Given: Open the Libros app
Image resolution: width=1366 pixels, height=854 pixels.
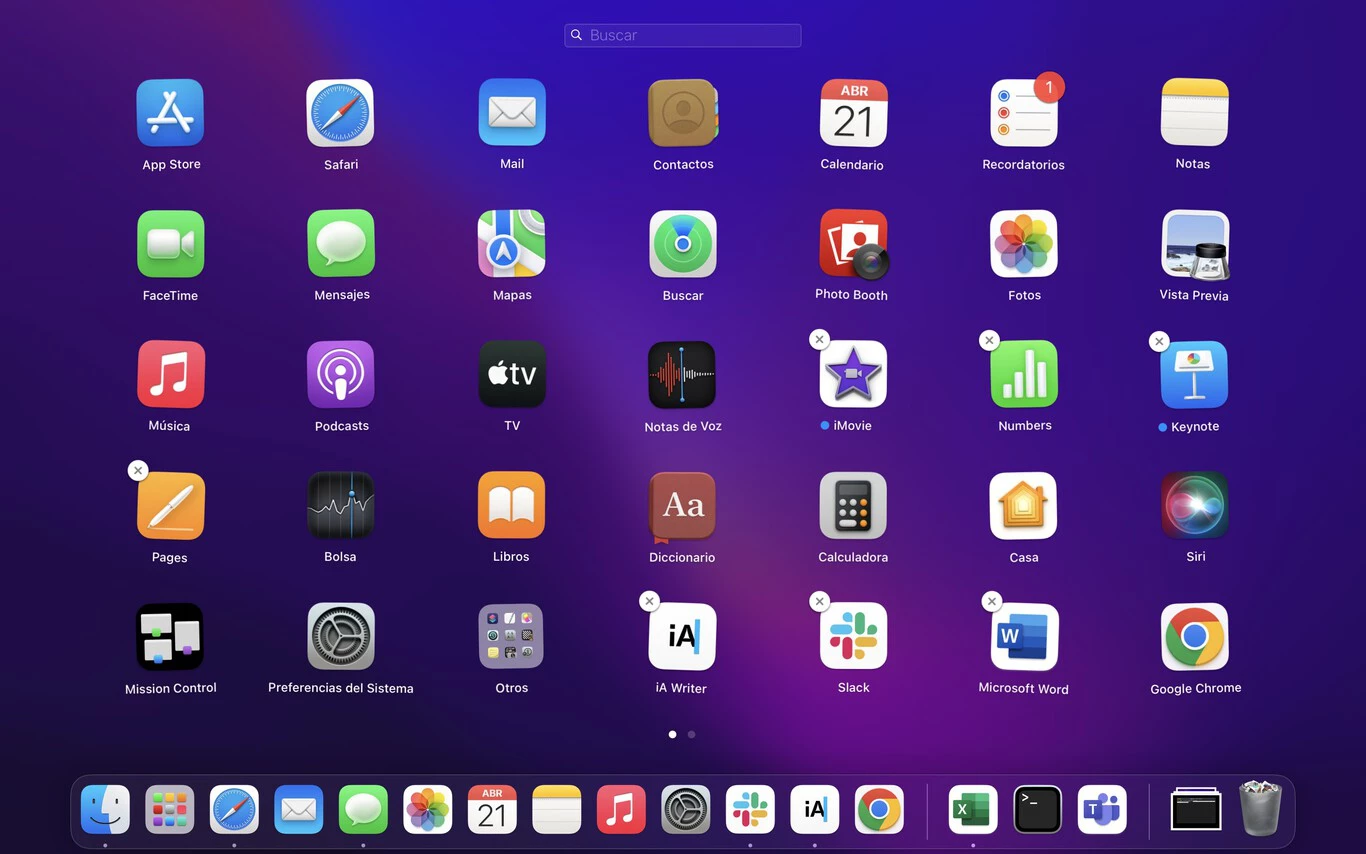Looking at the screenshot, I should (511, 505).
